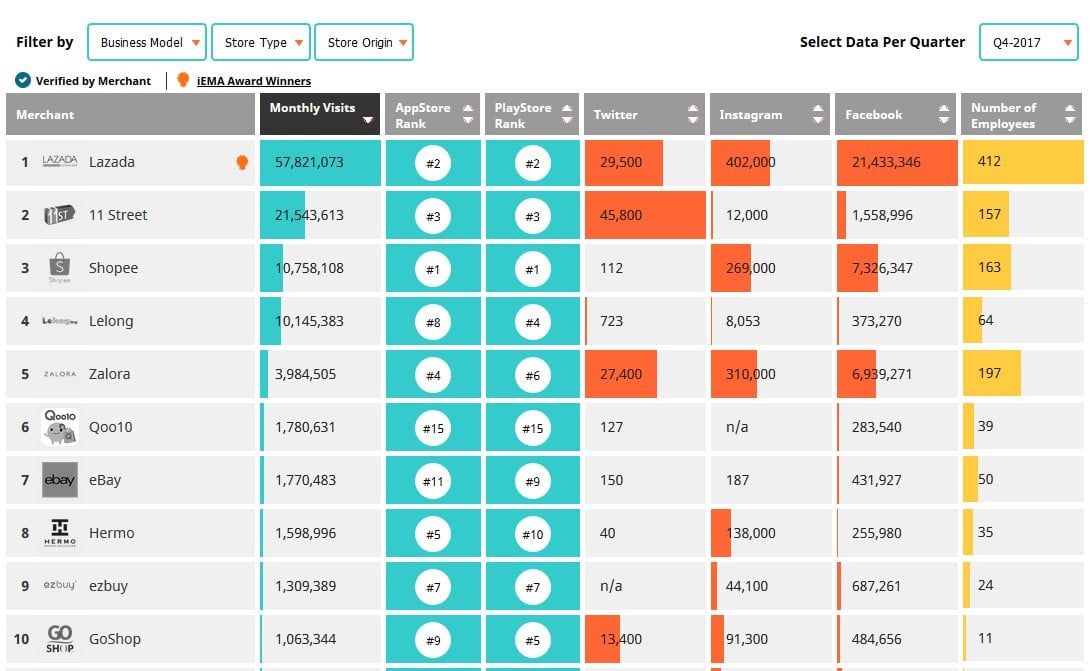1090x671 pixels.
Task: Click the Lazada merchant logo
Action: pyautogui.click(x=59, y=162)
